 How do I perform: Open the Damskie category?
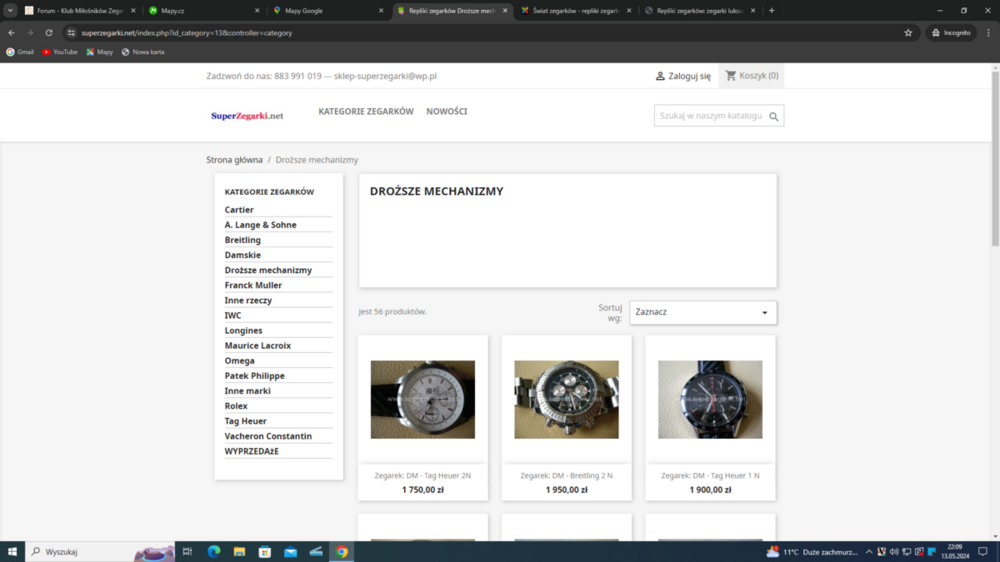(242, 255)
